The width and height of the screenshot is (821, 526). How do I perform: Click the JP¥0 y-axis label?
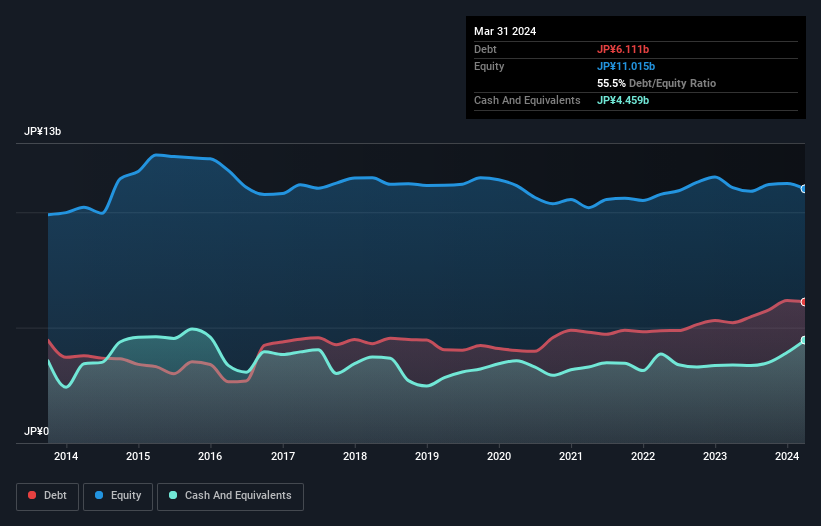36,431
